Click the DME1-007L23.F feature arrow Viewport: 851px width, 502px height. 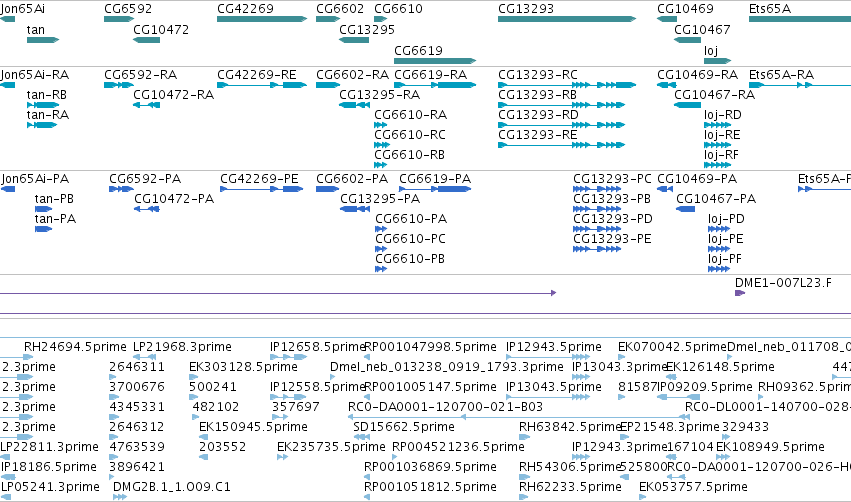pos(740,293)
